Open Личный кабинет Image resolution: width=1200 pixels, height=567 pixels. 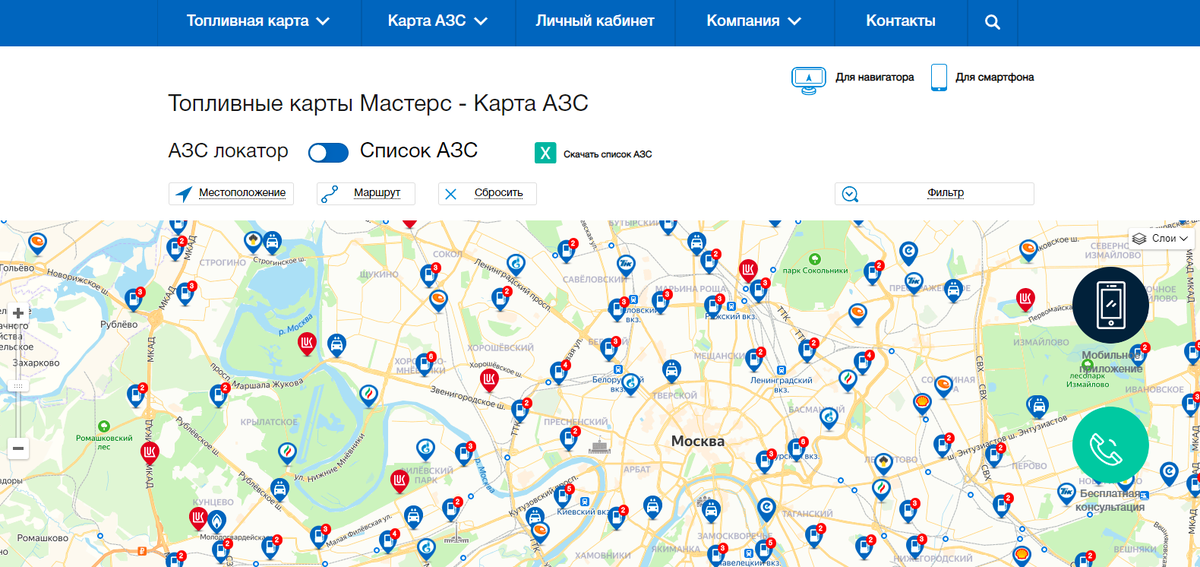[x=595, y=22]
